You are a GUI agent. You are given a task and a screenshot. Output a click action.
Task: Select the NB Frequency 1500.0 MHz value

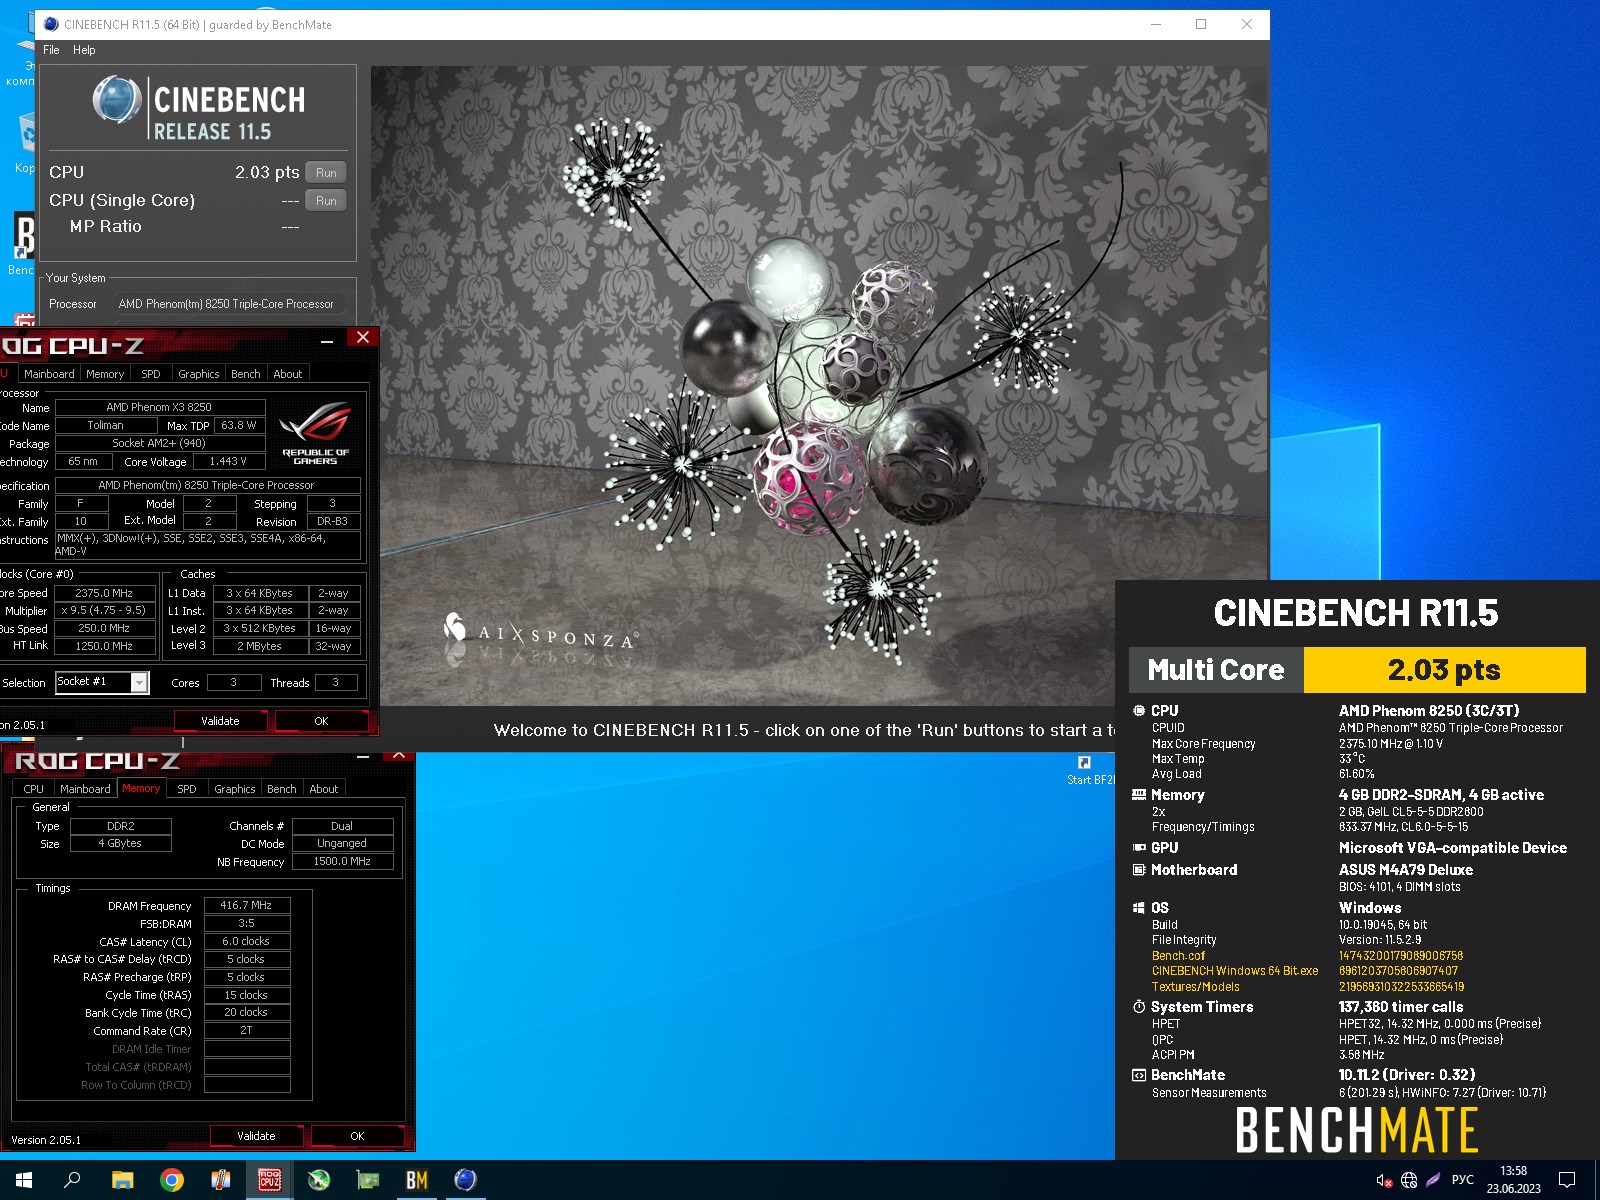click(342, 861)
